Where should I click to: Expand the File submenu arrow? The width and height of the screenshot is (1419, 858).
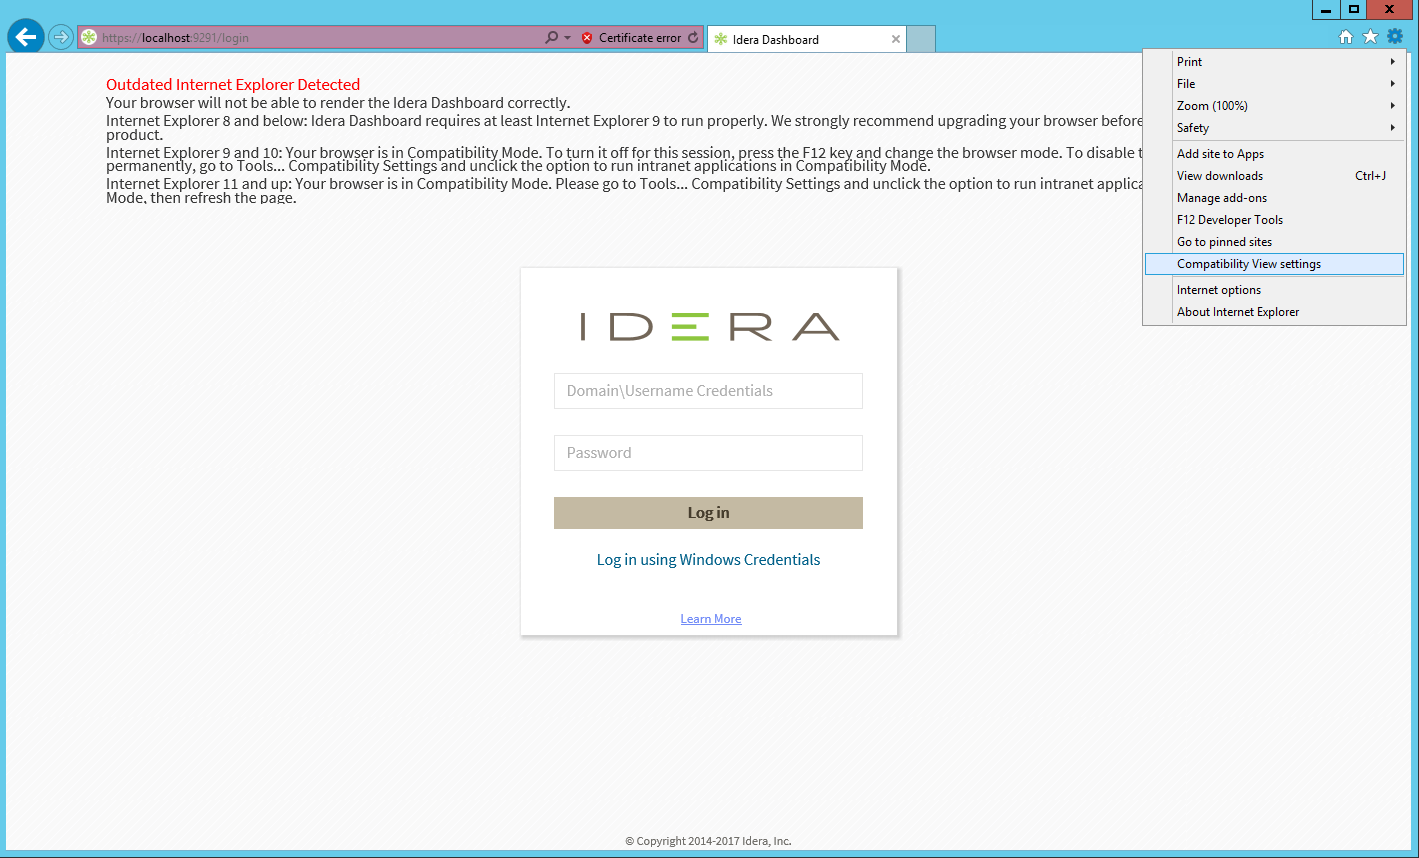tap(1393, 84)
